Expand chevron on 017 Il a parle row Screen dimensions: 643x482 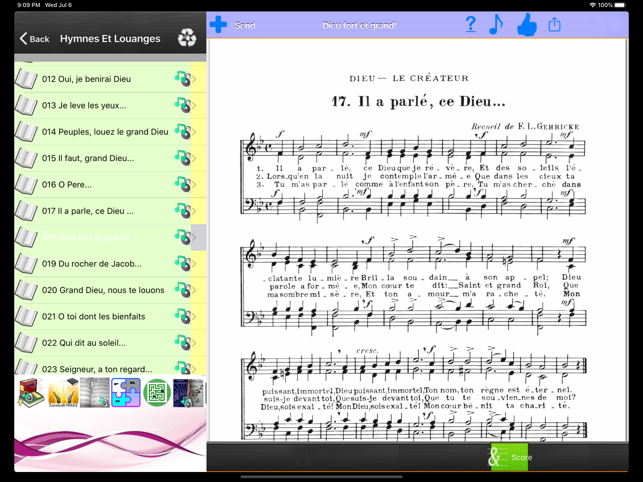click(x=194, y=211)
